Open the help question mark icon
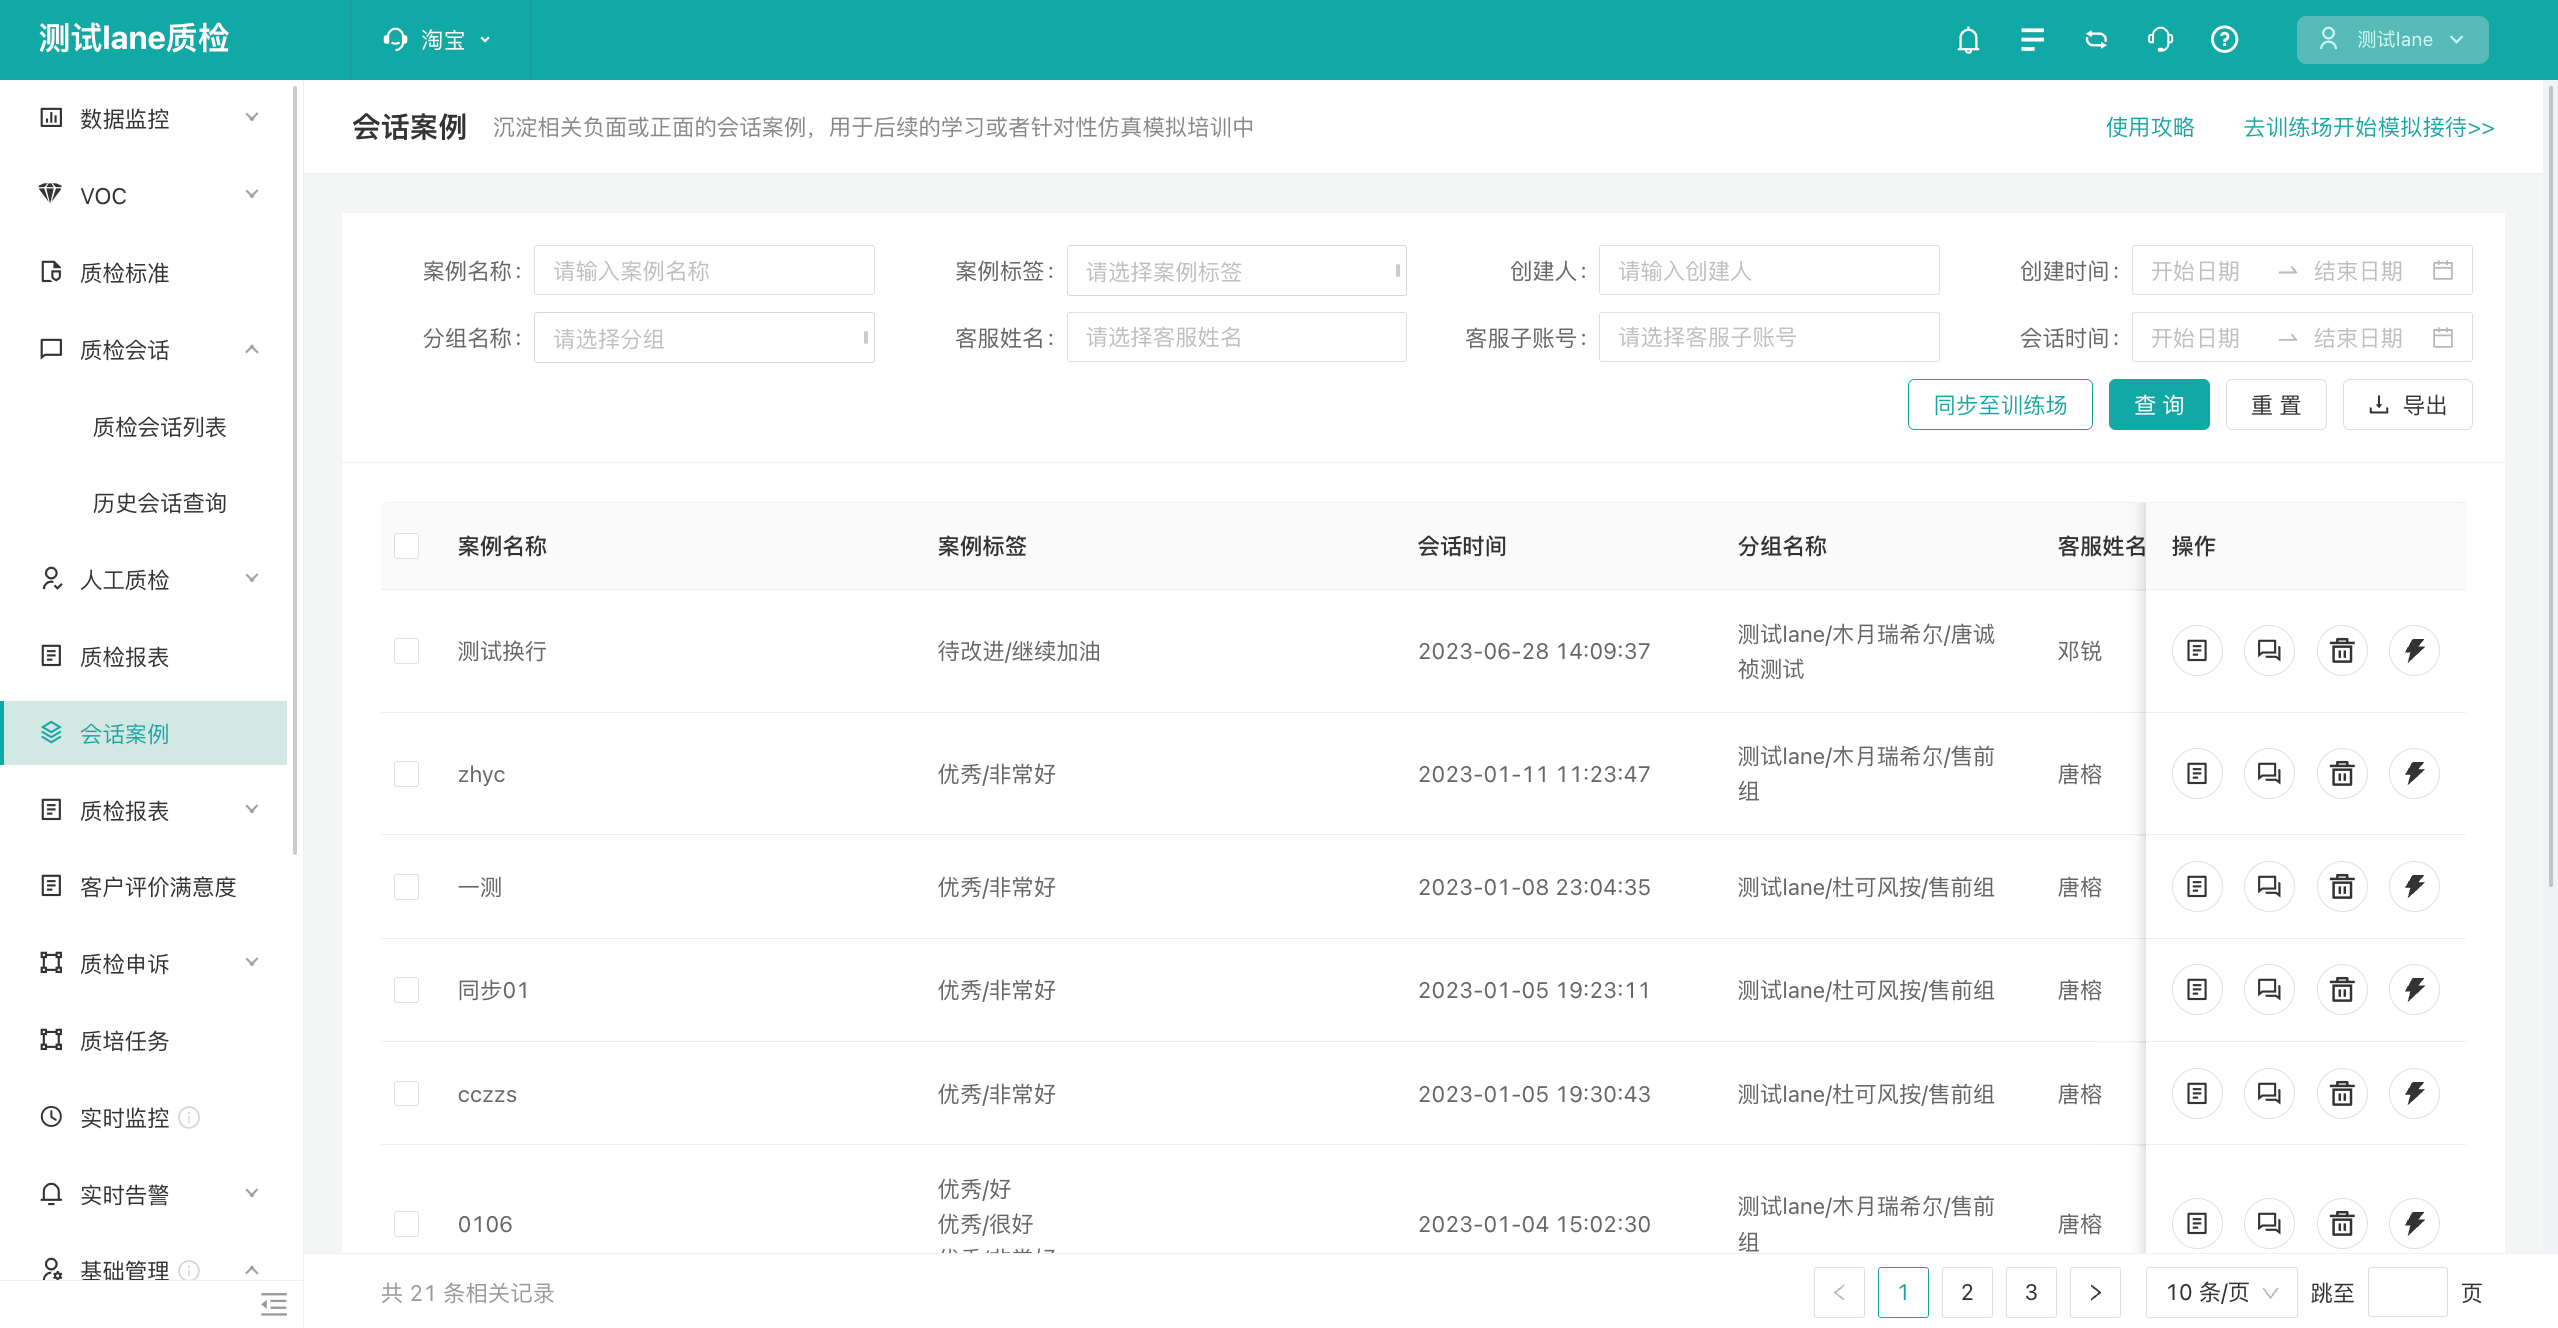 [2224, 40]
